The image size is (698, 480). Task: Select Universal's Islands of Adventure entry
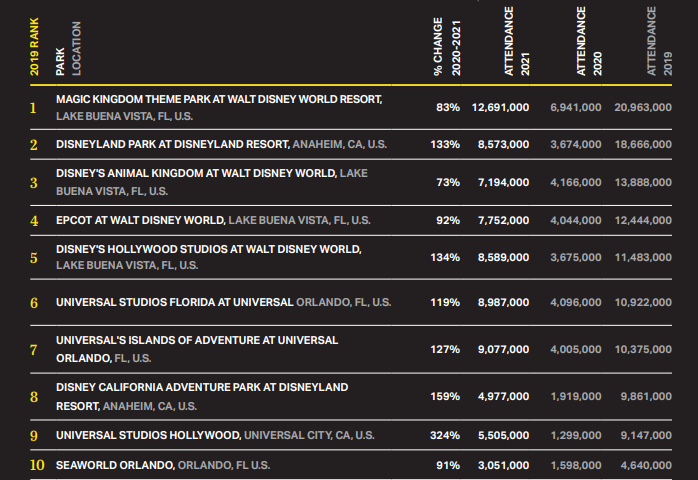tap(196, 340)
